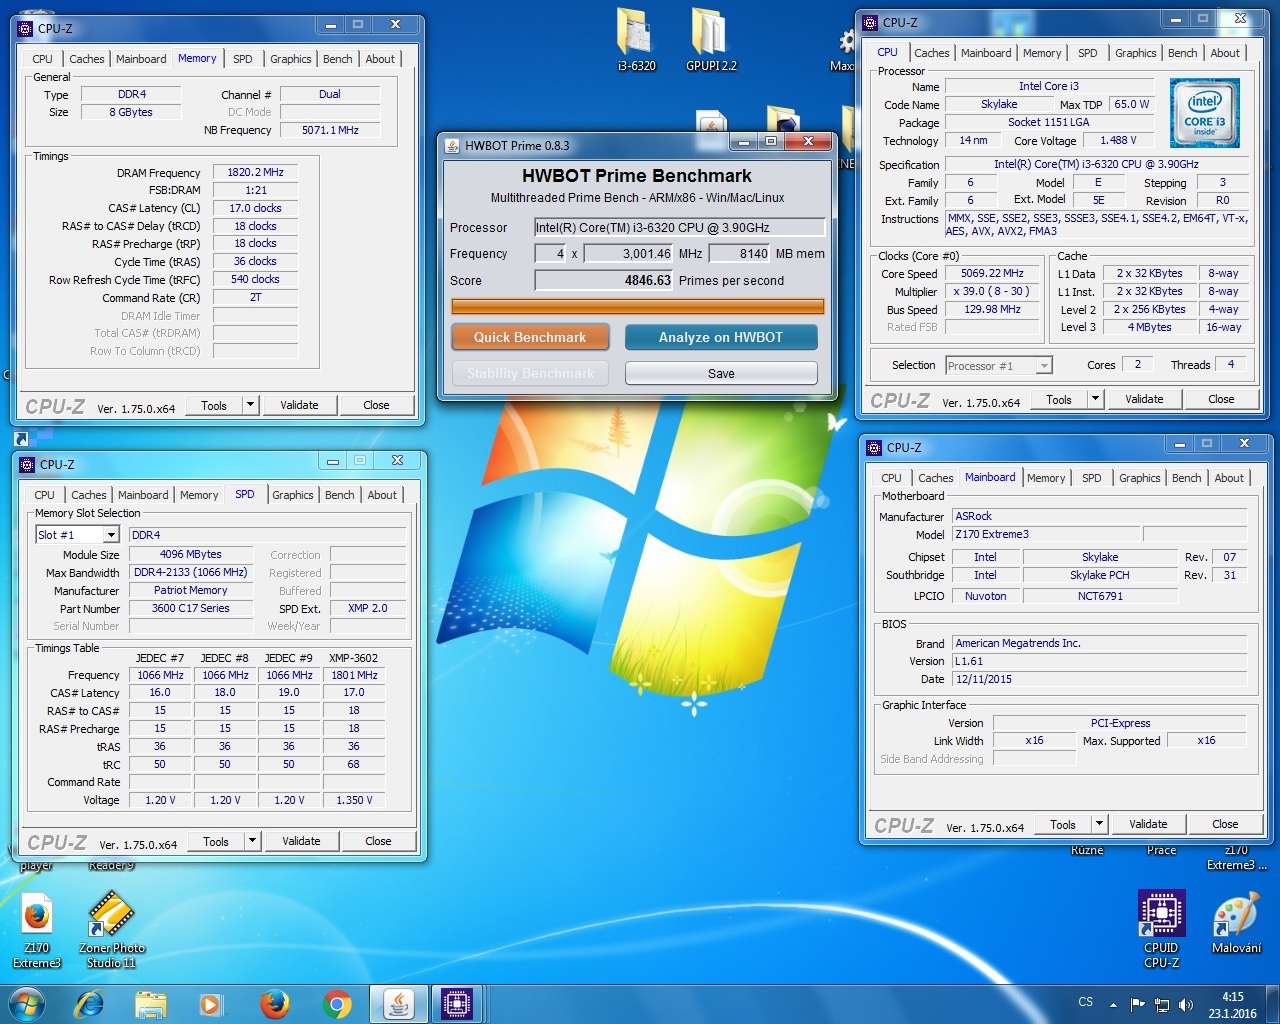Expand Tools arrow in CPU window

coord(1096,399)
